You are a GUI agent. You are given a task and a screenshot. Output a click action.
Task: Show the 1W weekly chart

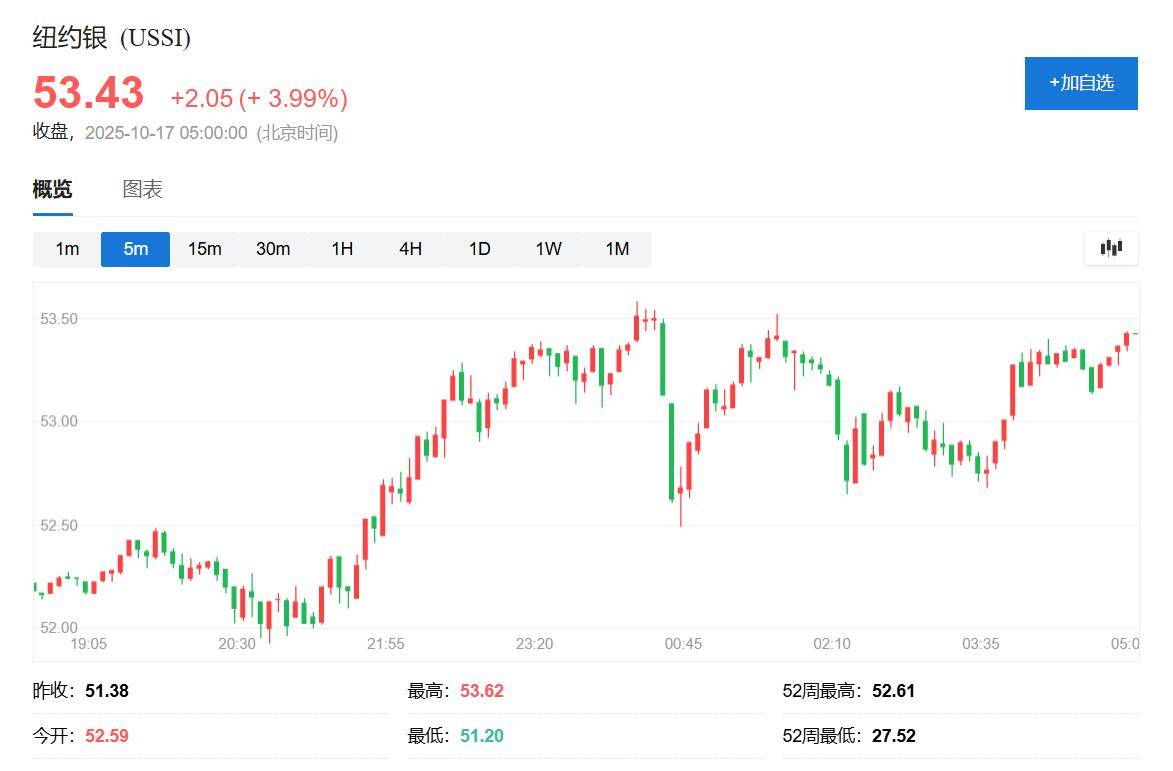tap(548, 249)
